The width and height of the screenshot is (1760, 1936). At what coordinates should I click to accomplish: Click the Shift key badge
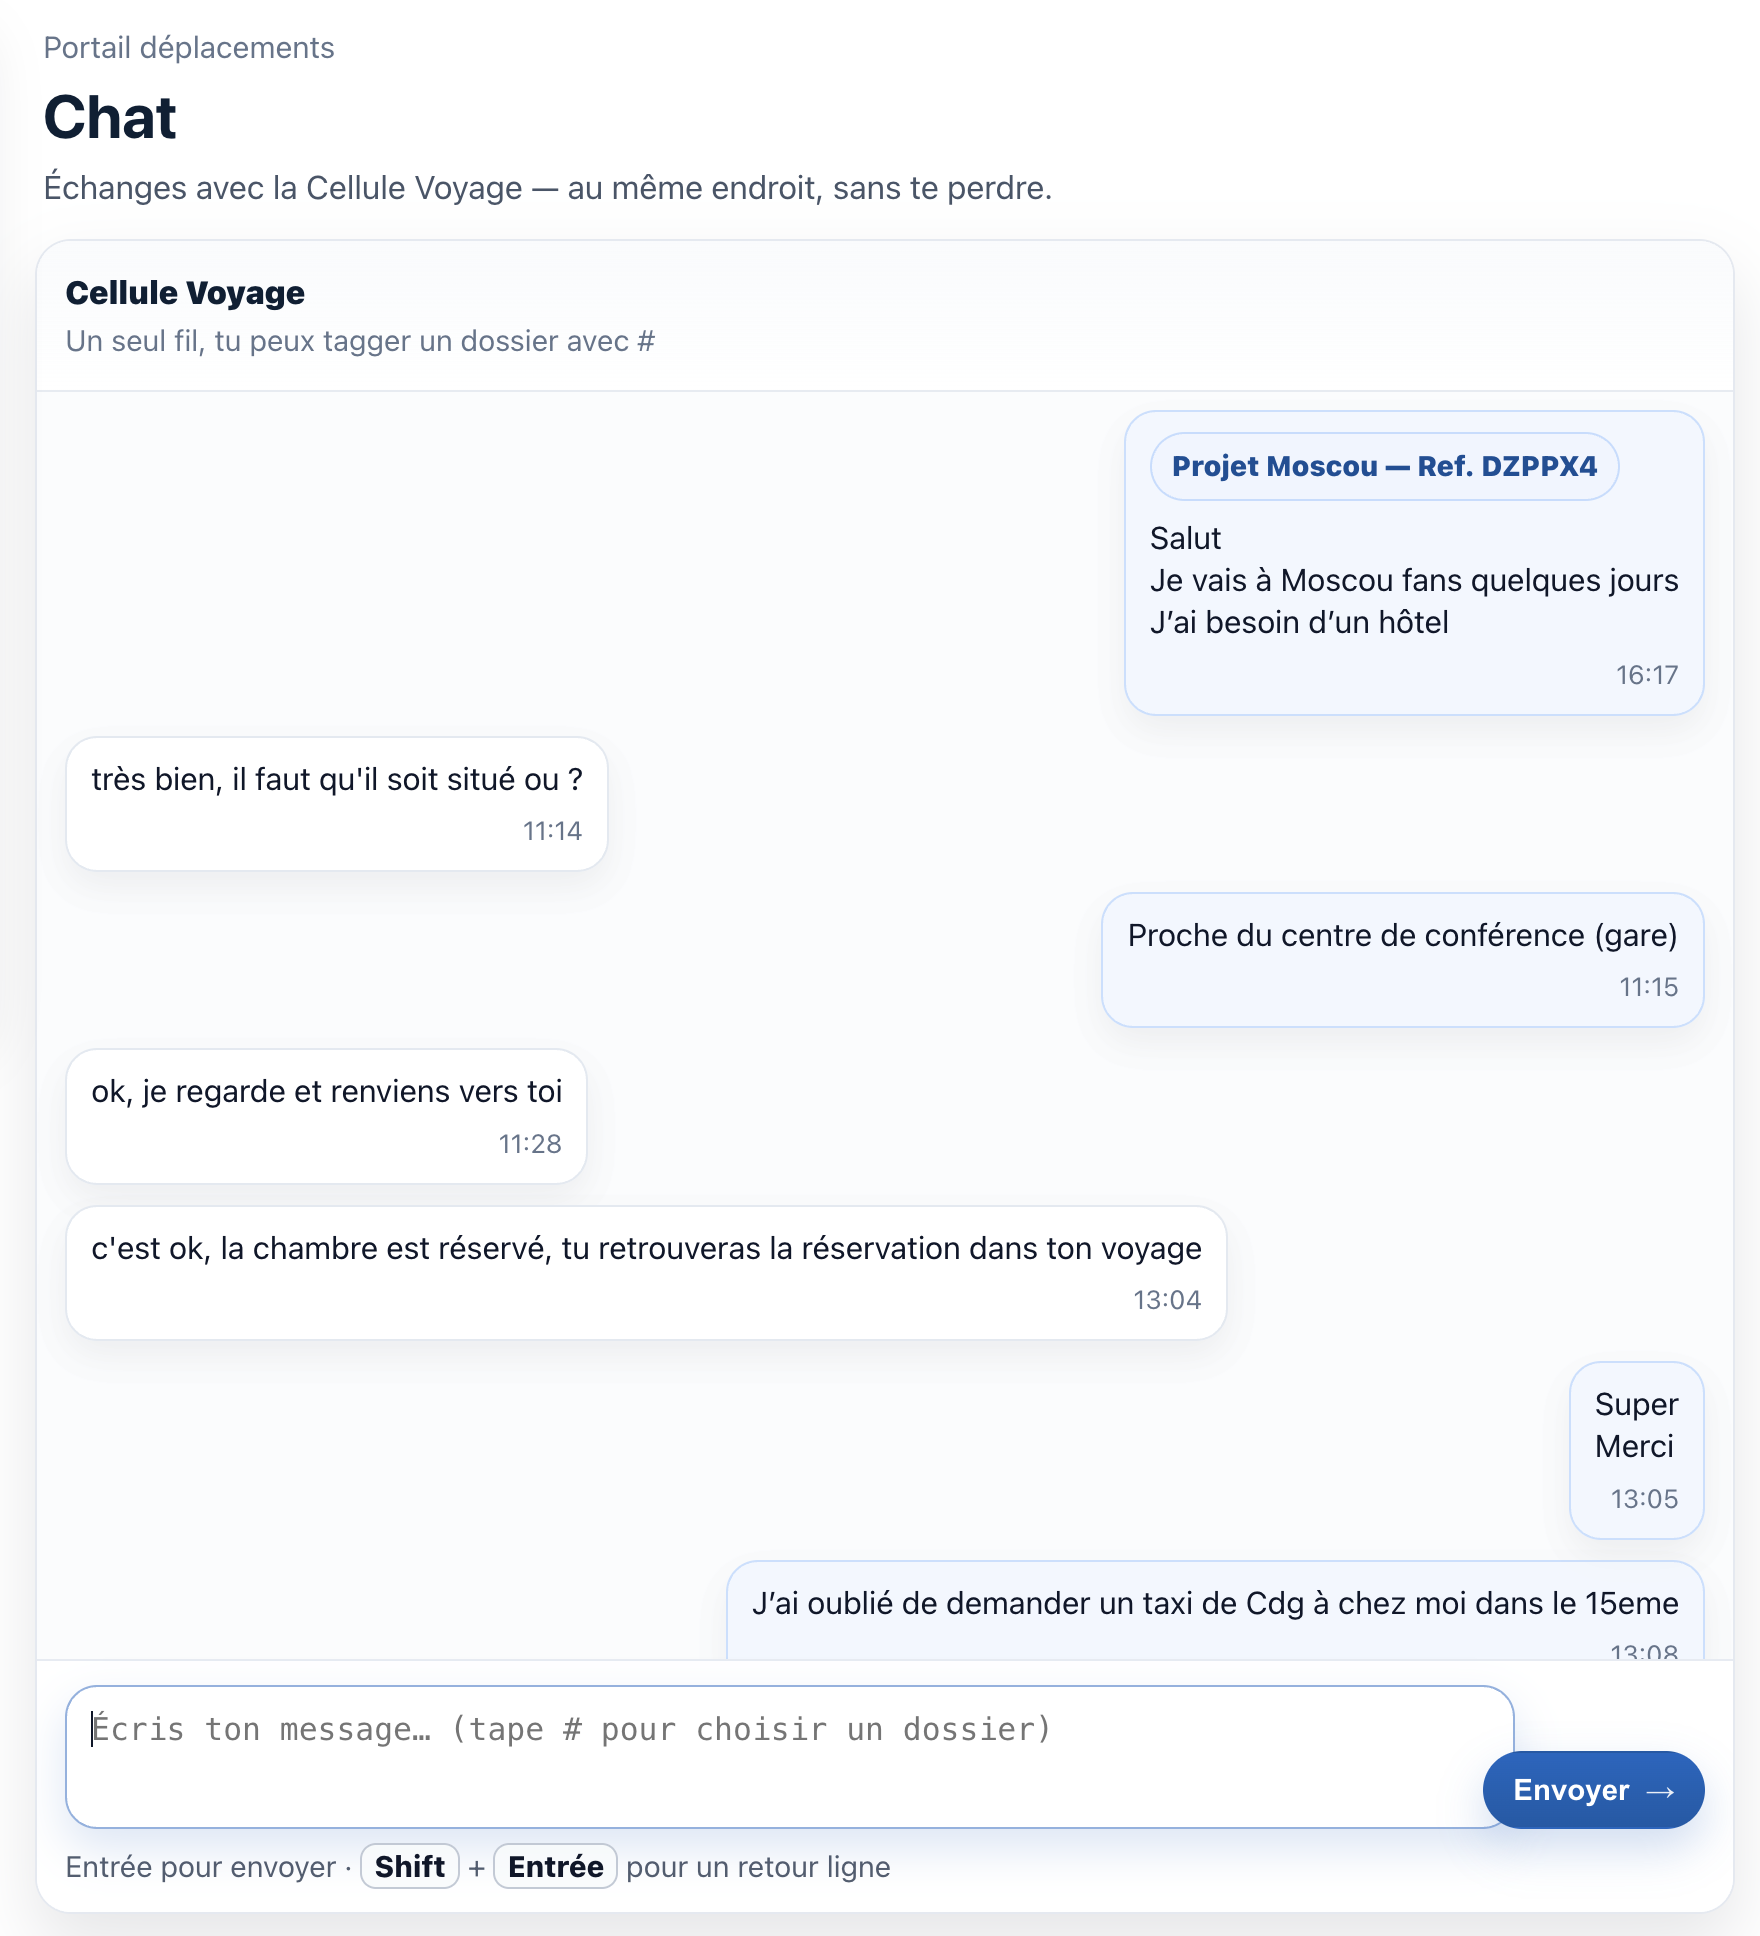point(408,1867)
